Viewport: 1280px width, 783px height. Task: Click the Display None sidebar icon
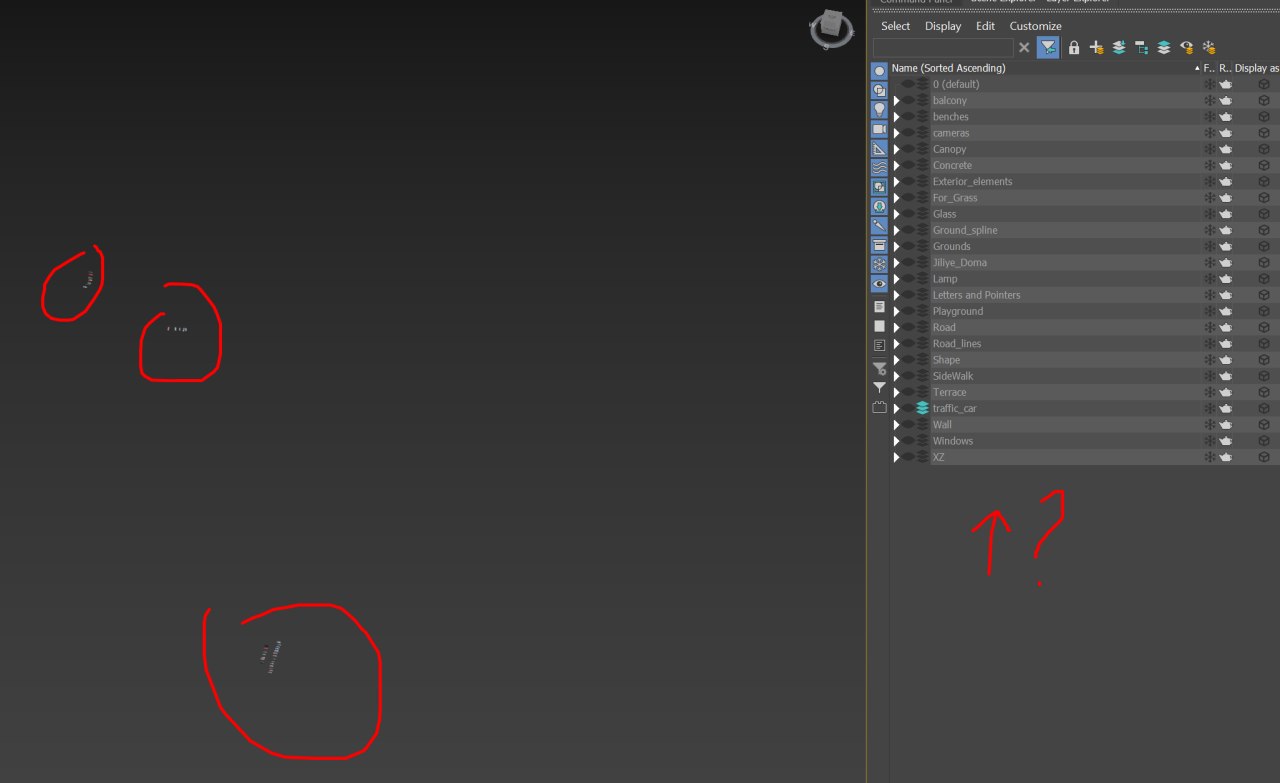[879, 326]
